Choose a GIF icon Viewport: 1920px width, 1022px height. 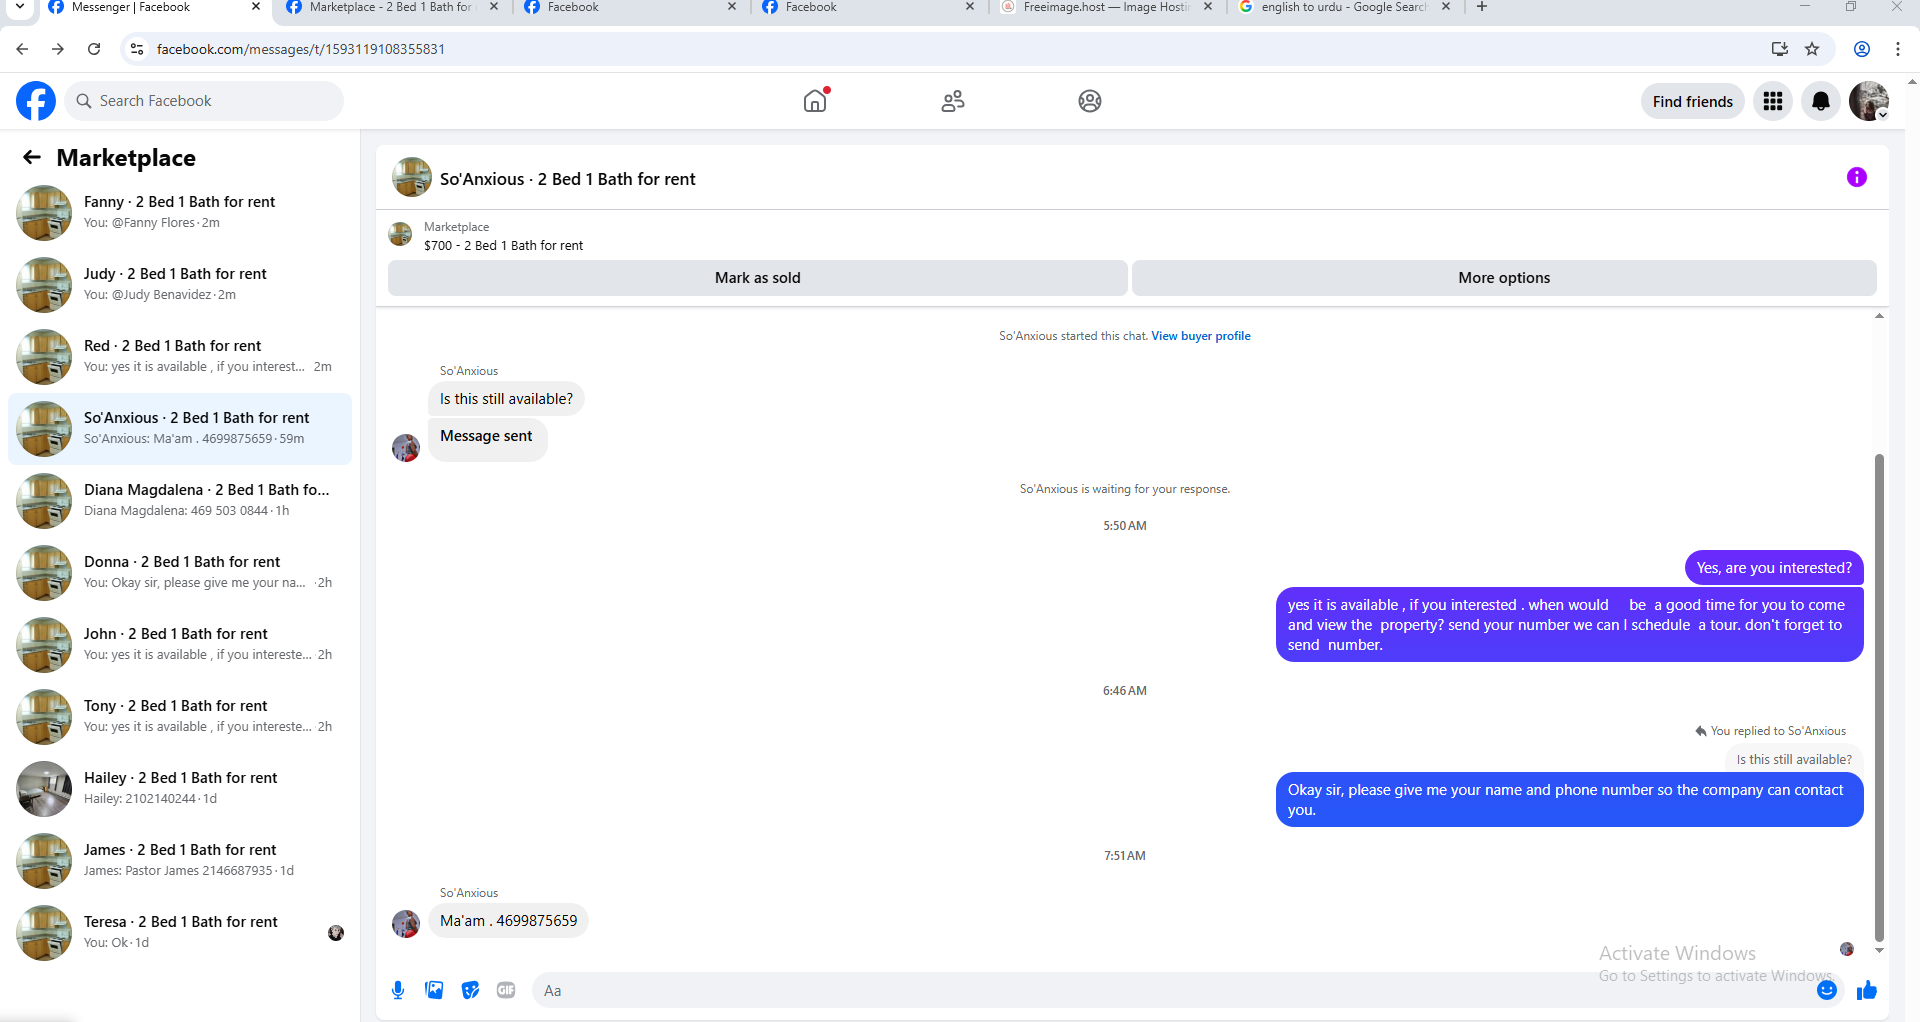[506, 990]
